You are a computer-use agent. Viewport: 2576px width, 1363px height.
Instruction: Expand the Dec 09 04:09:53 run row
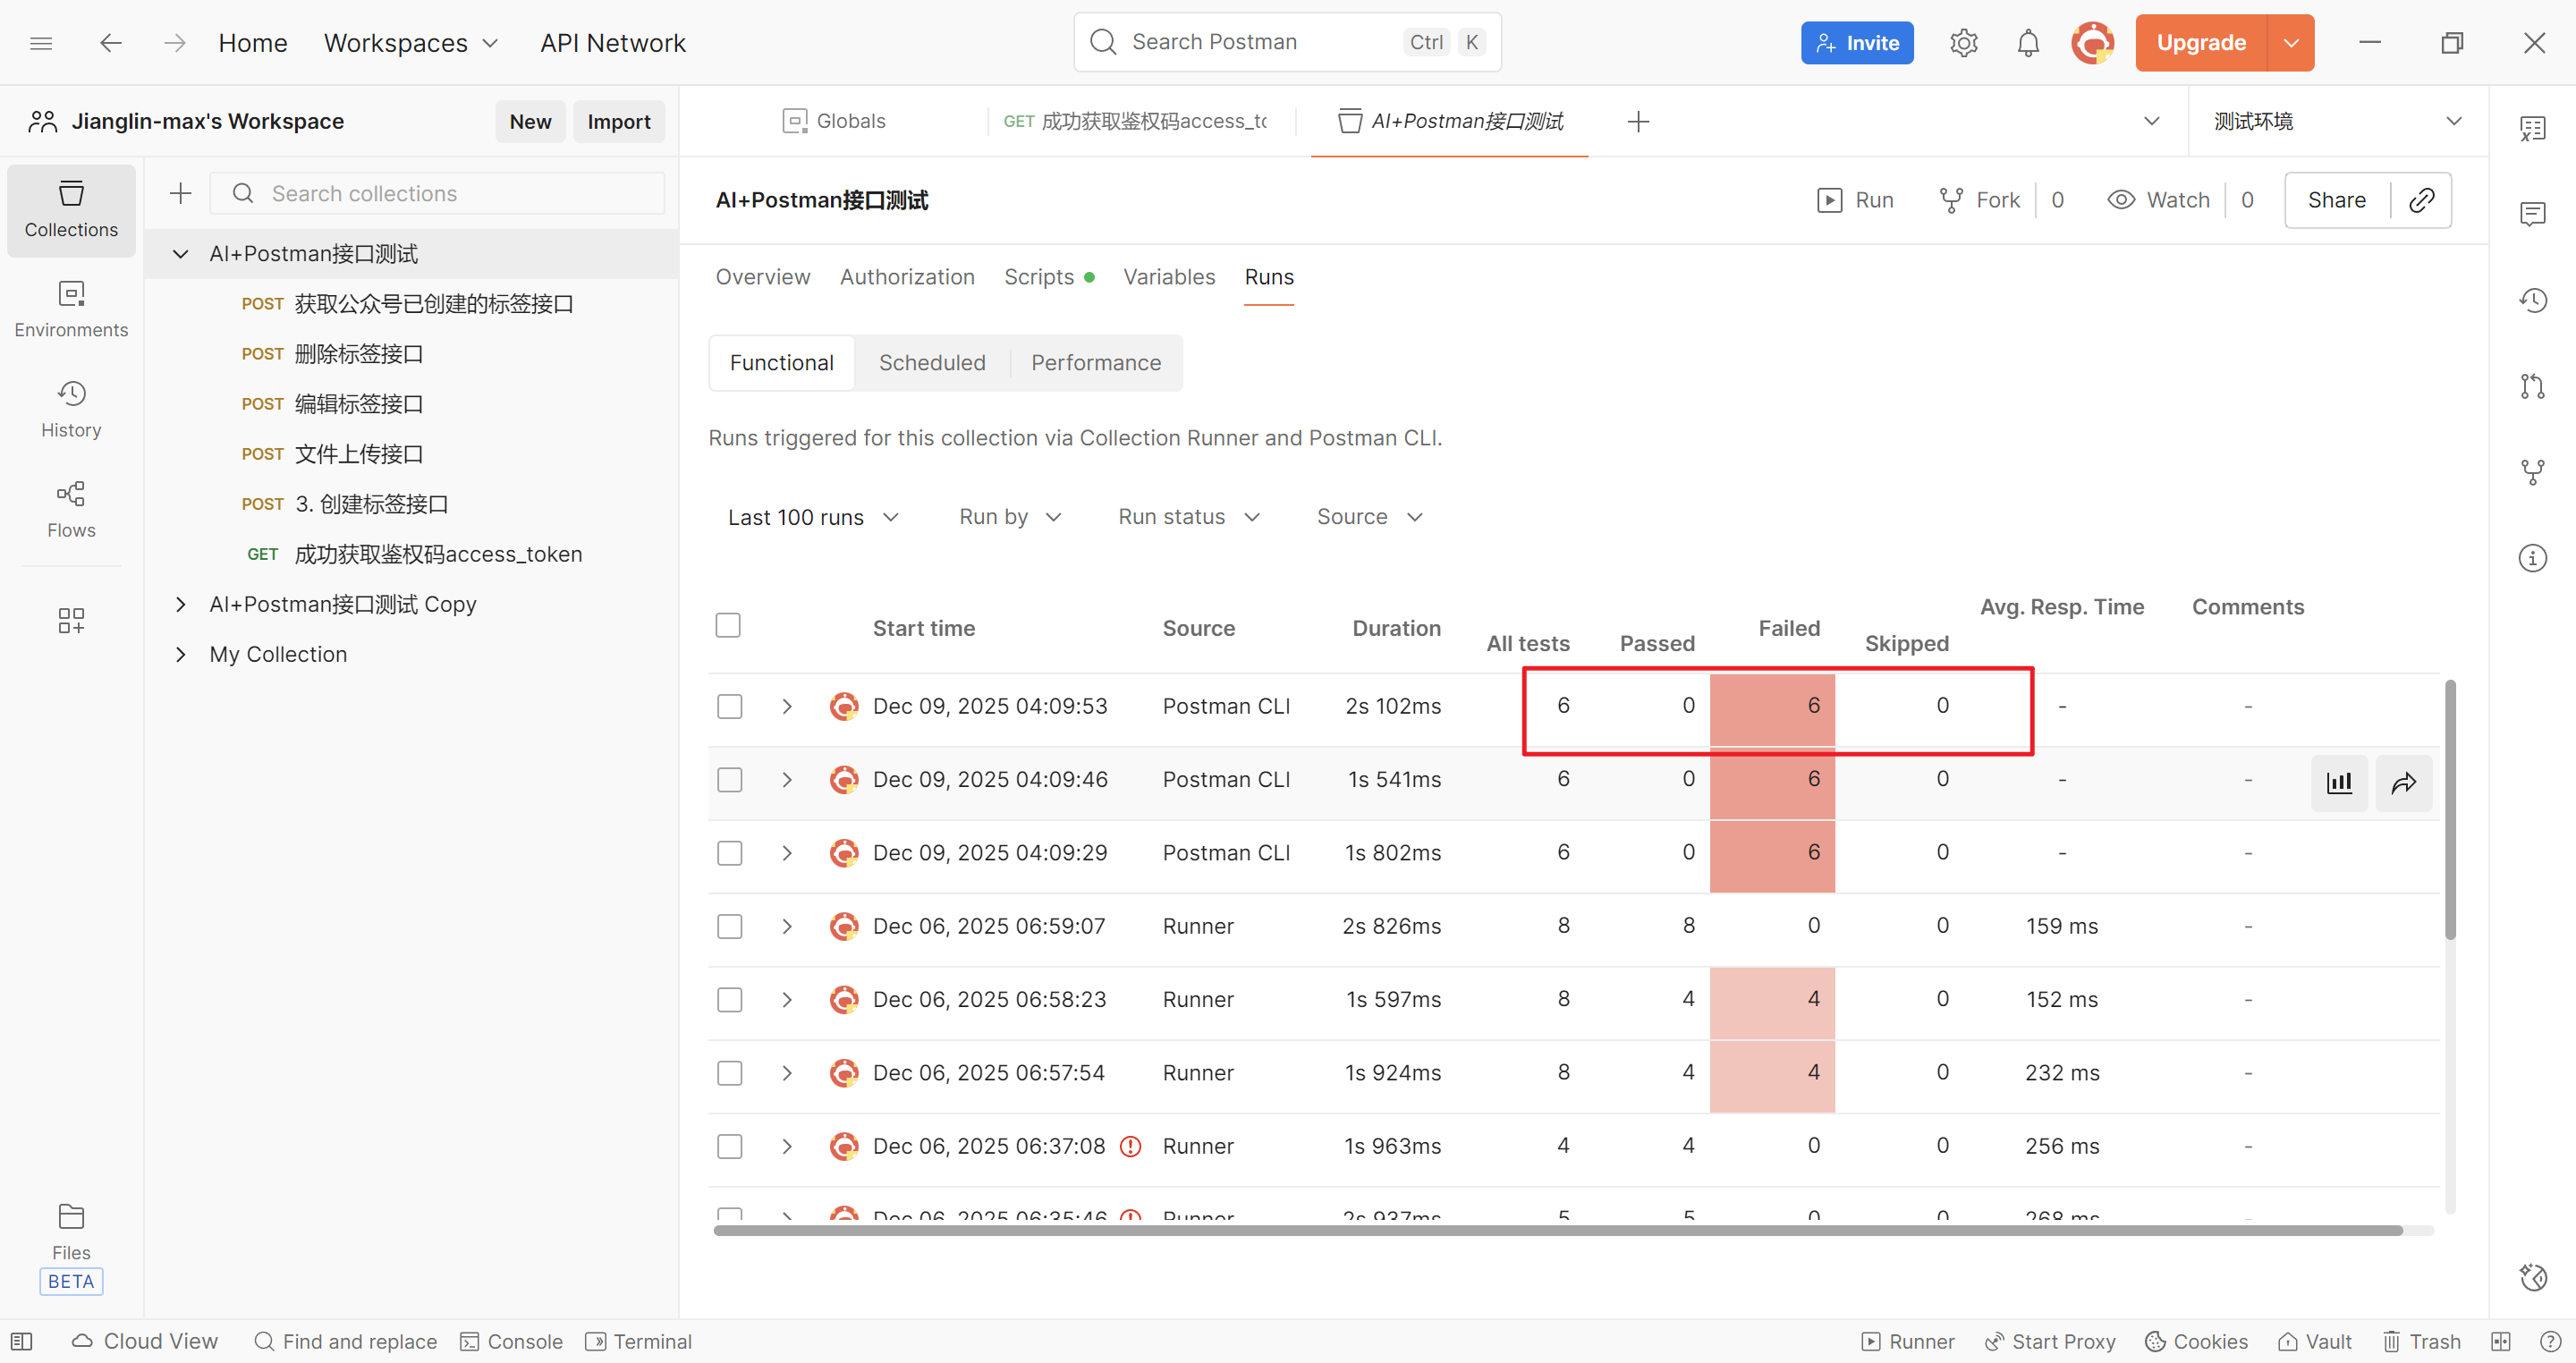(x=787, y=706)
